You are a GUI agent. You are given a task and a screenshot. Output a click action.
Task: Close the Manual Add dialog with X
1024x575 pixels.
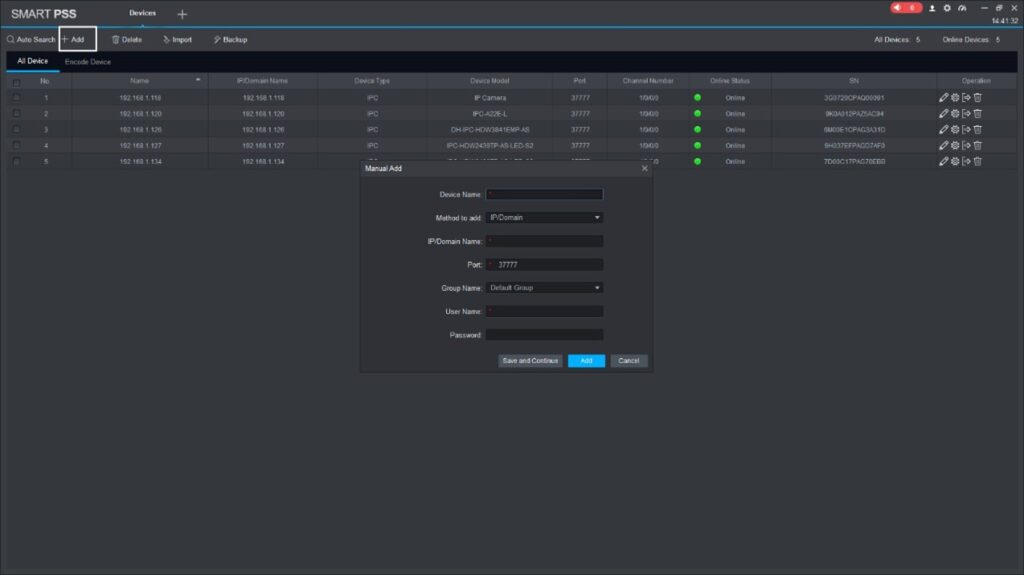click(645, 169)
